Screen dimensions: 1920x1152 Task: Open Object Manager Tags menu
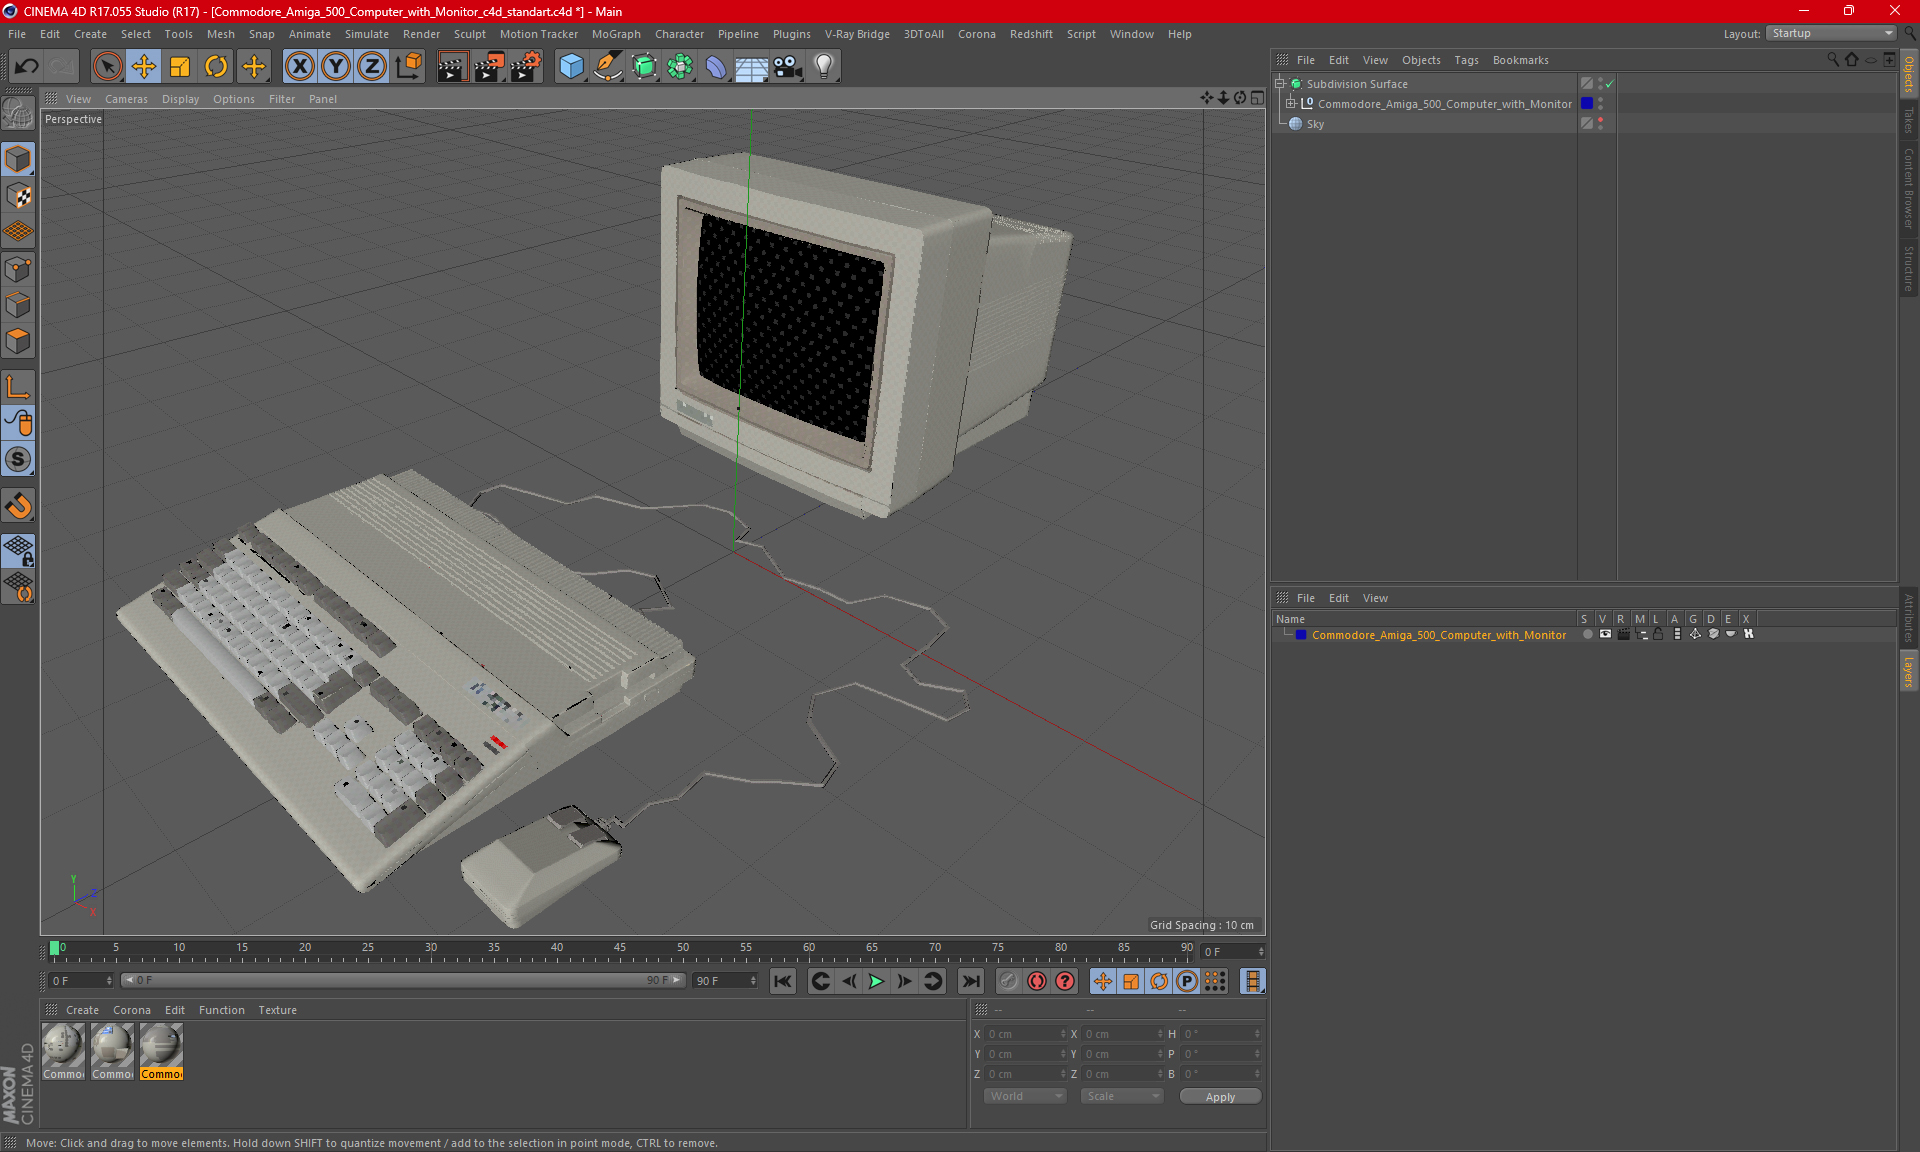tap(1466, 60)
